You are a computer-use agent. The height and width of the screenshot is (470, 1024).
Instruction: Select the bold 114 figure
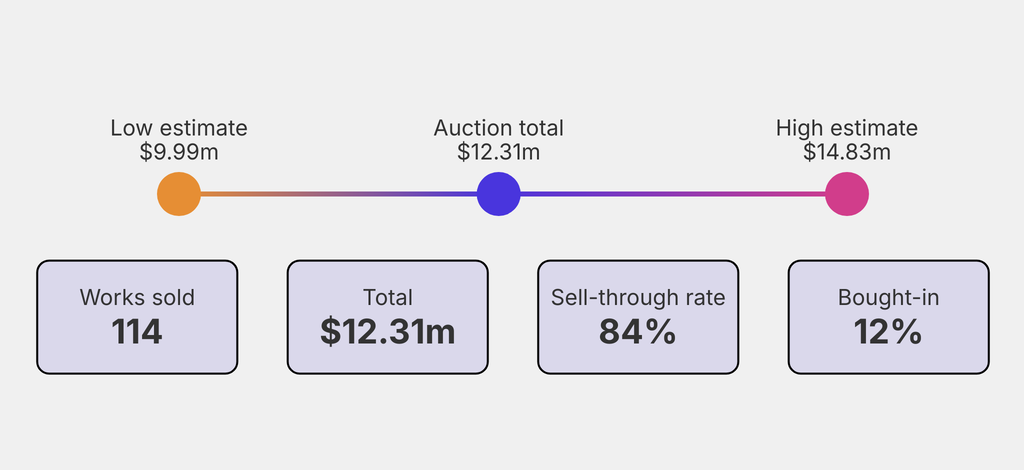coord(137,332)
